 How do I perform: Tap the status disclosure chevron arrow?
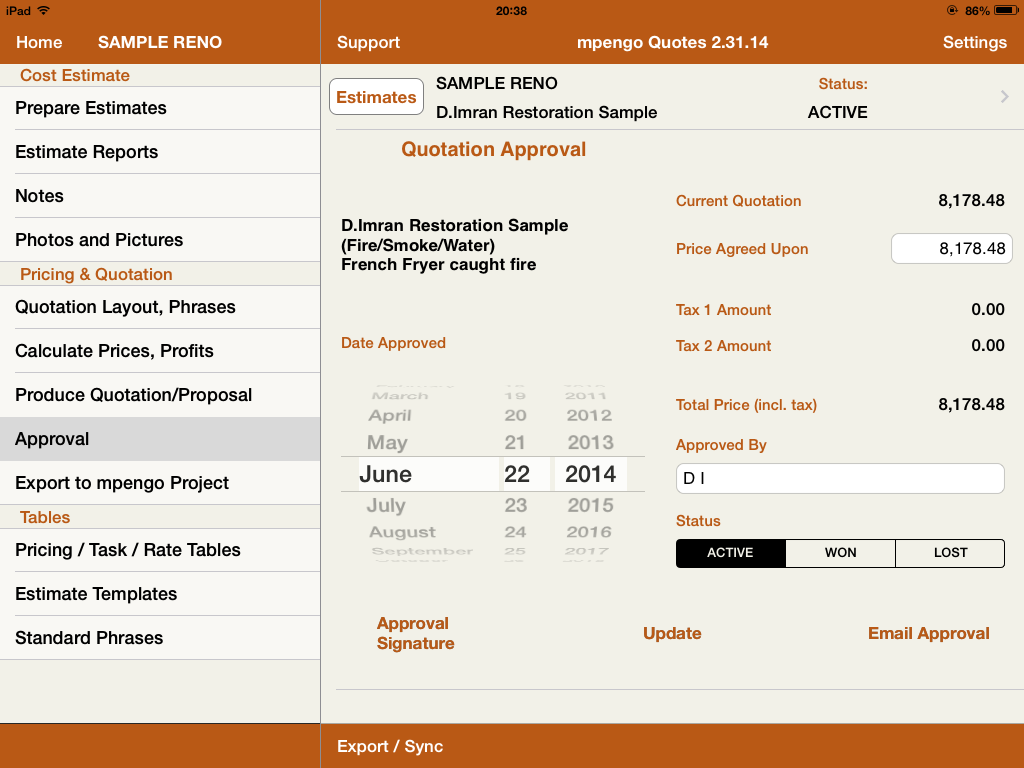point(1004,97)
